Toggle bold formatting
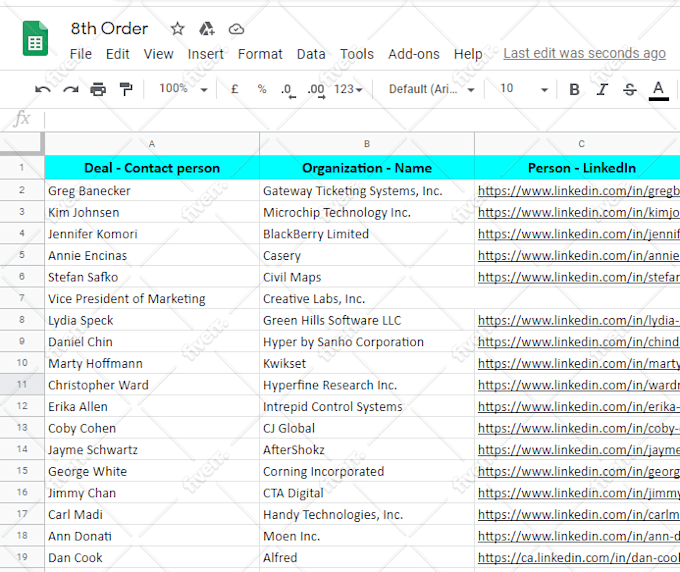The width and height of the screenshot is (680, 572). pyautogui.click(x=574, y=89)
